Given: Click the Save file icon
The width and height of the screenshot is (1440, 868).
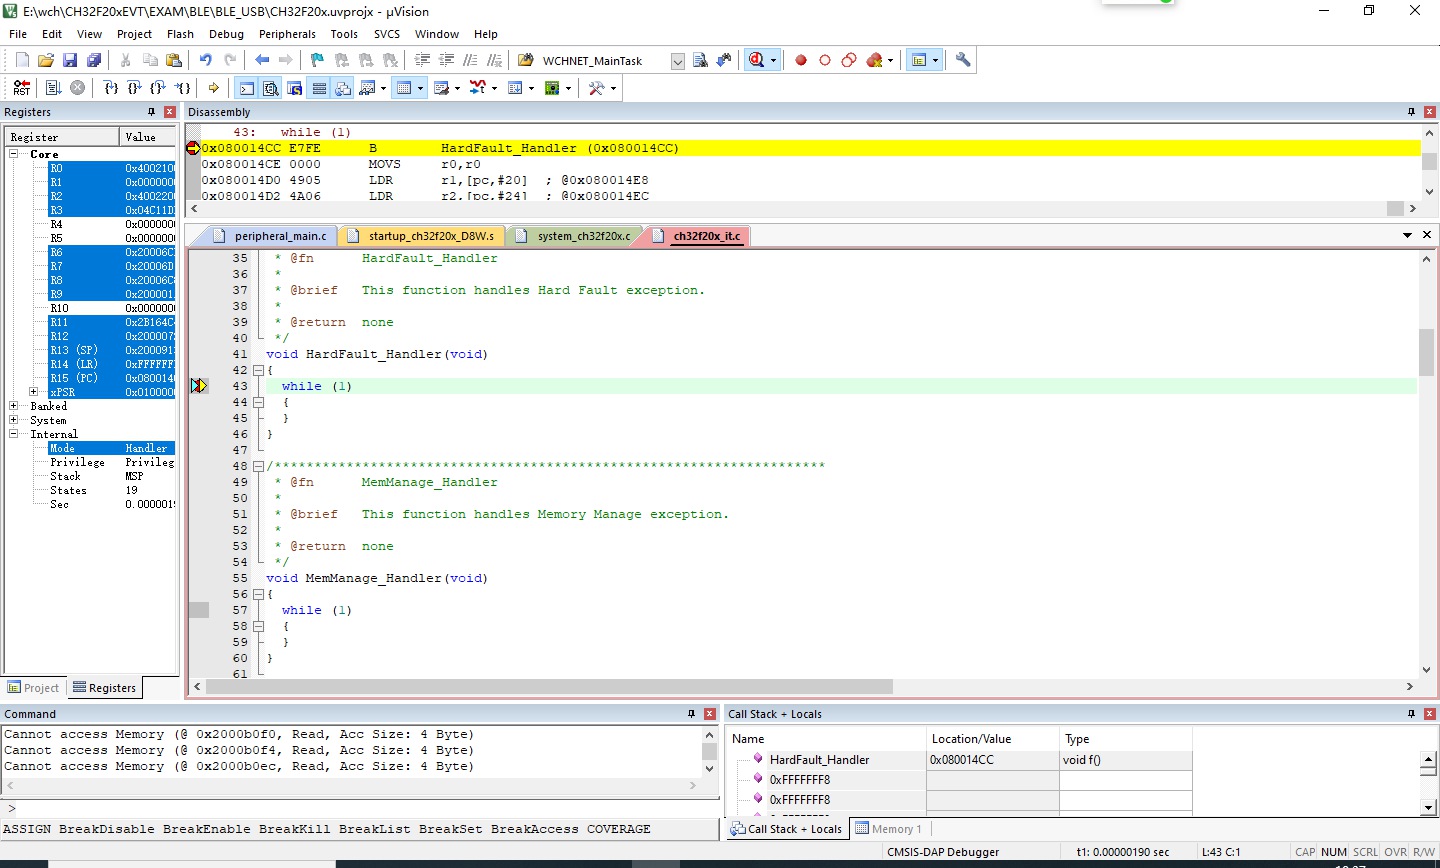Looking at the screenshot, I should 70,60.
